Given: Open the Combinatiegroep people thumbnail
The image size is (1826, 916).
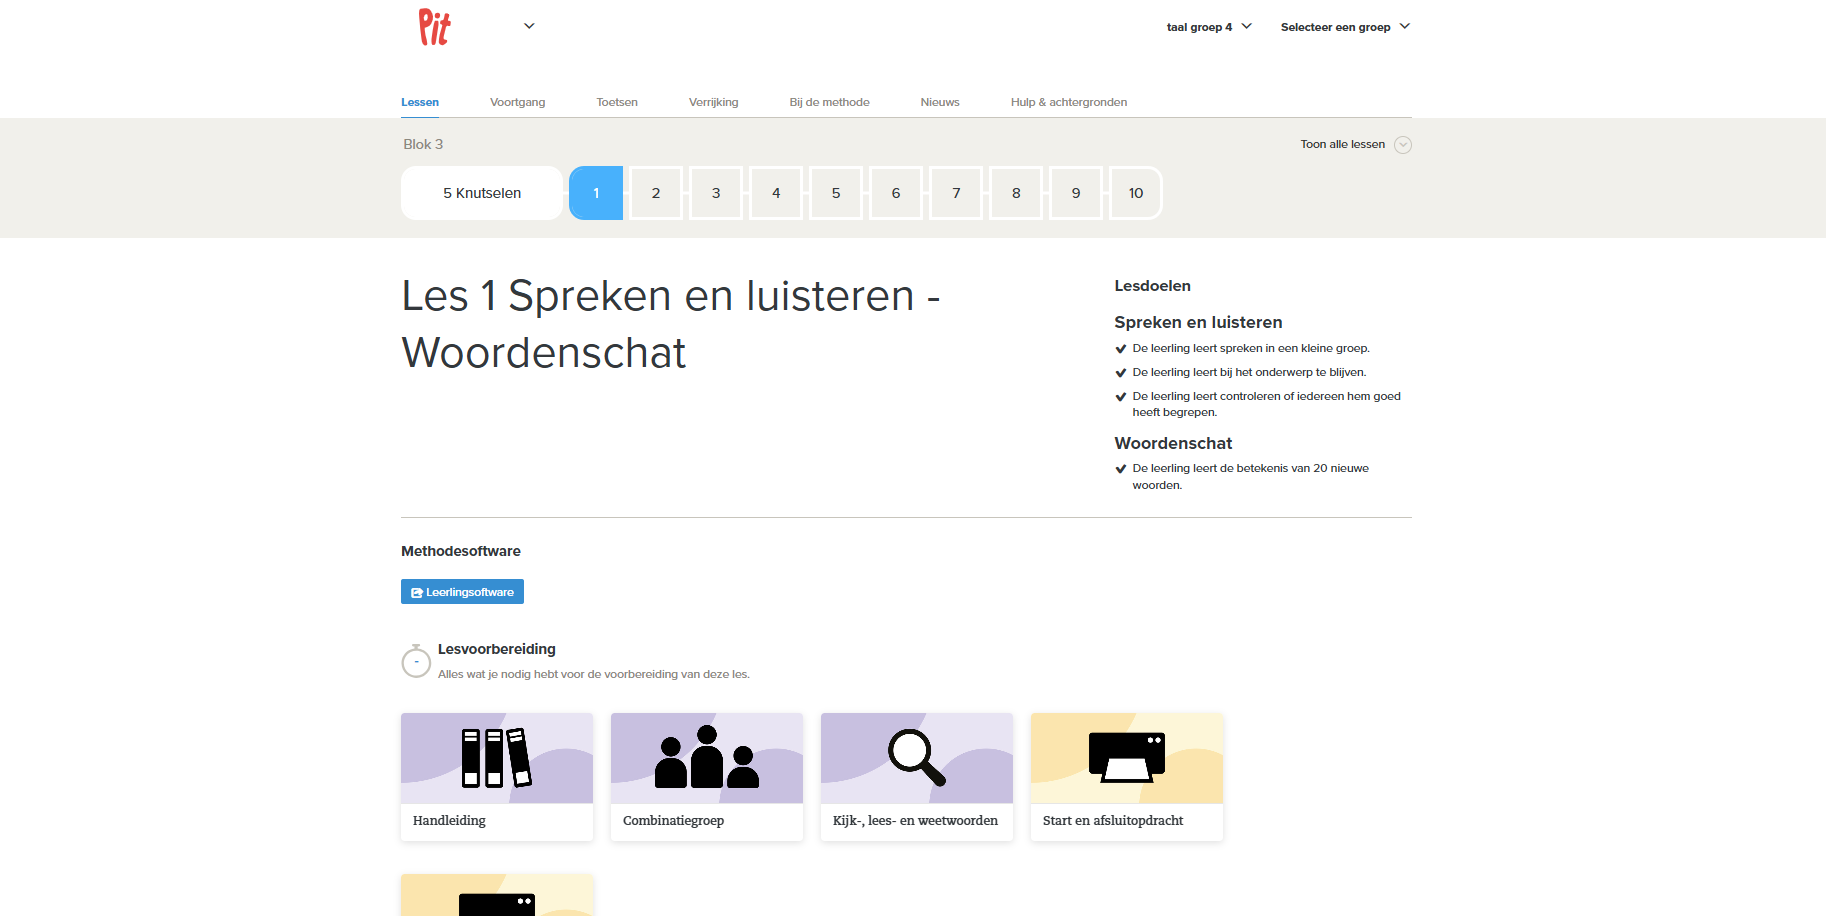Looking at the screenshot, I should point(707,758).
